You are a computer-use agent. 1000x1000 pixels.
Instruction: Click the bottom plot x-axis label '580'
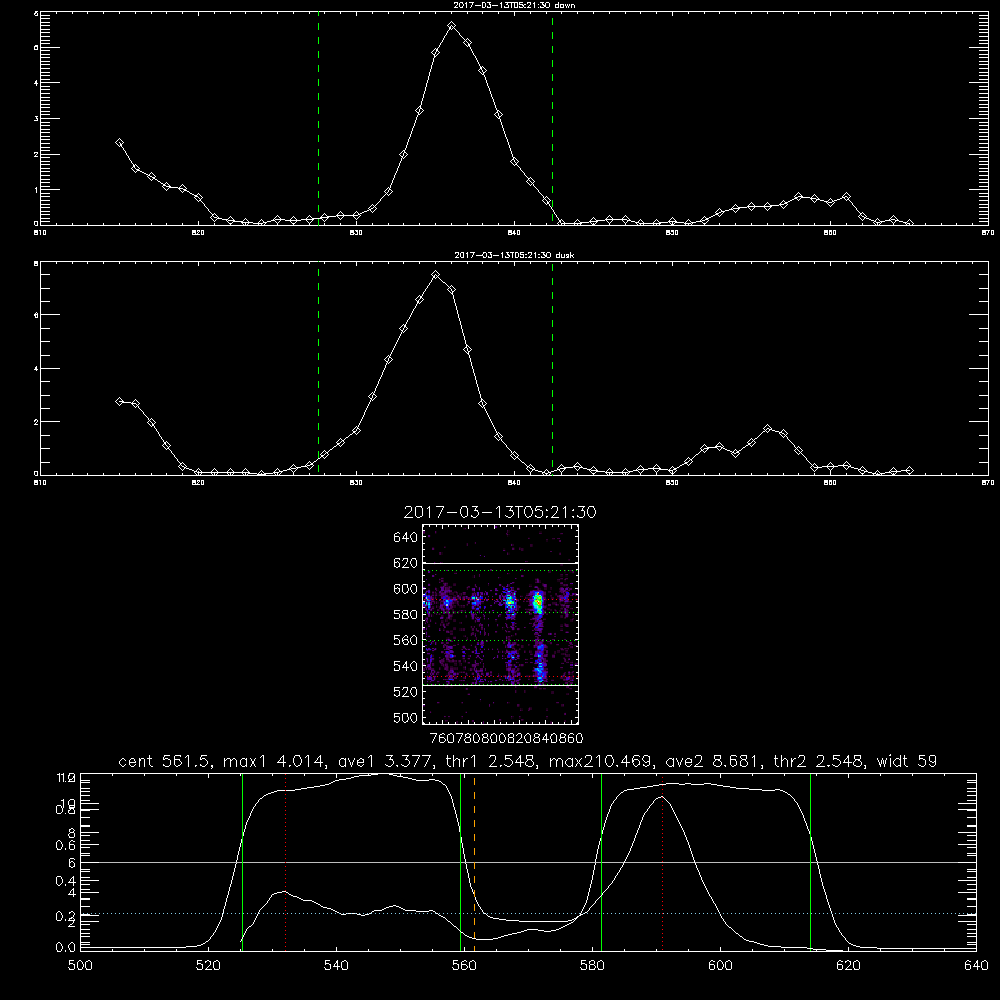click(x=592, y=965)
